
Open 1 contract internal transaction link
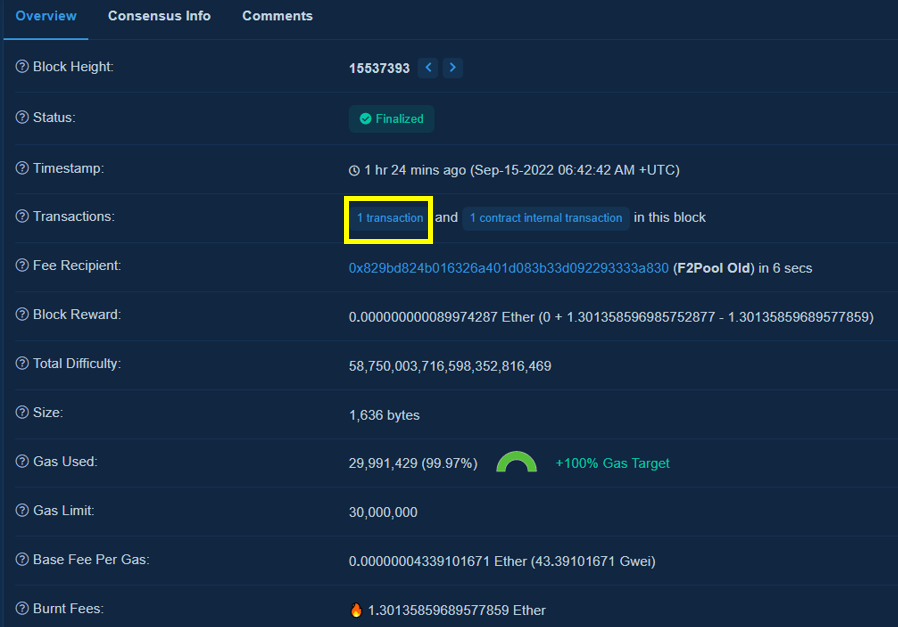click(x=546, y=218)
